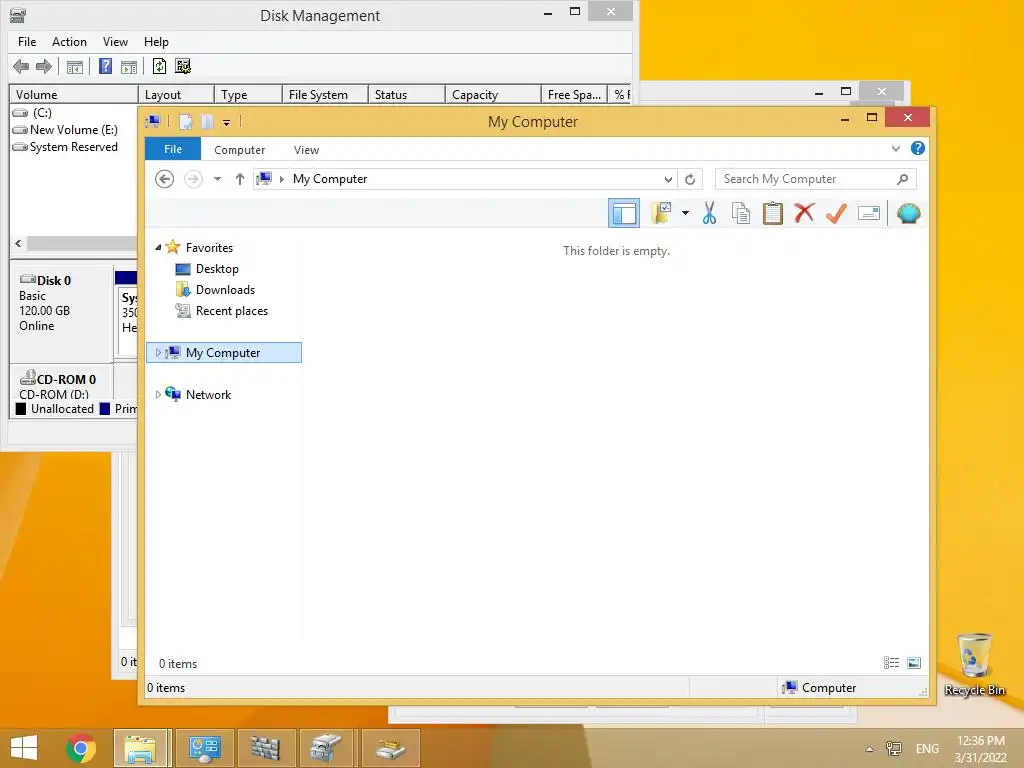Click Capacity column header in Disk Management
Viewport: 1024px width, 768px height.
point(494,95)
